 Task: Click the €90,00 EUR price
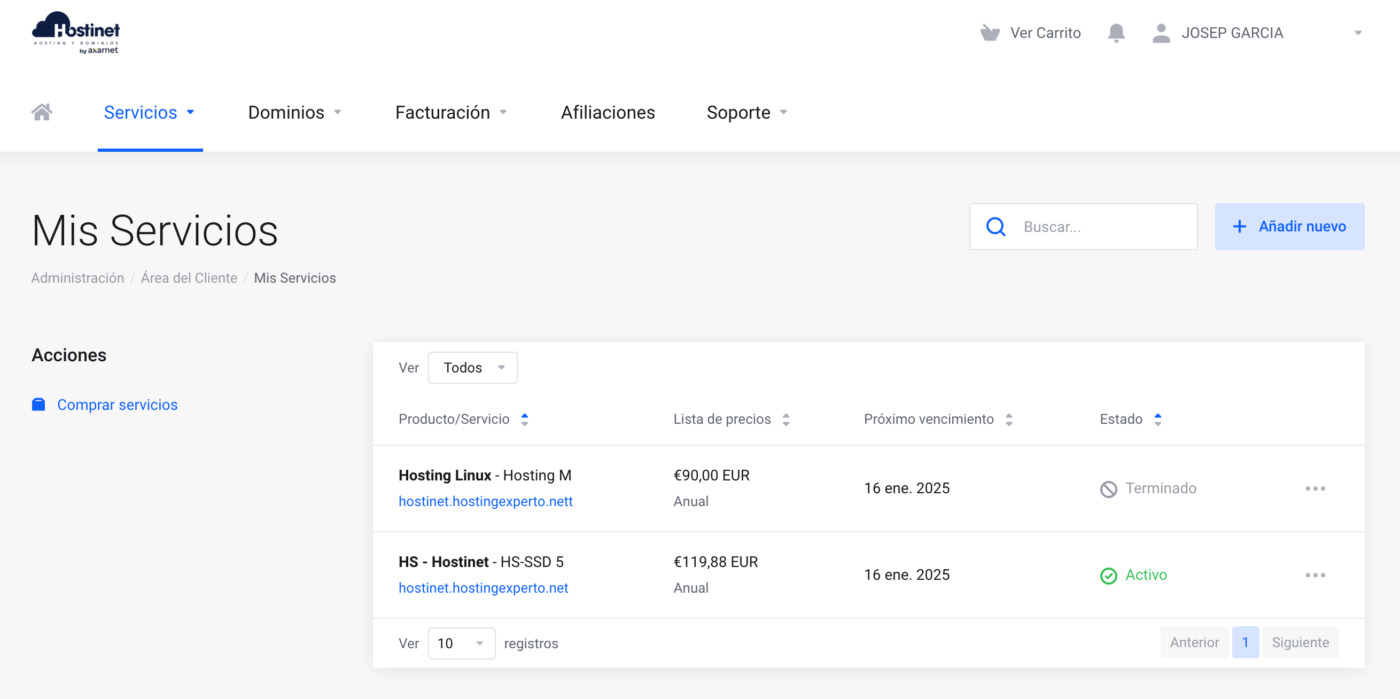point(712,476)
